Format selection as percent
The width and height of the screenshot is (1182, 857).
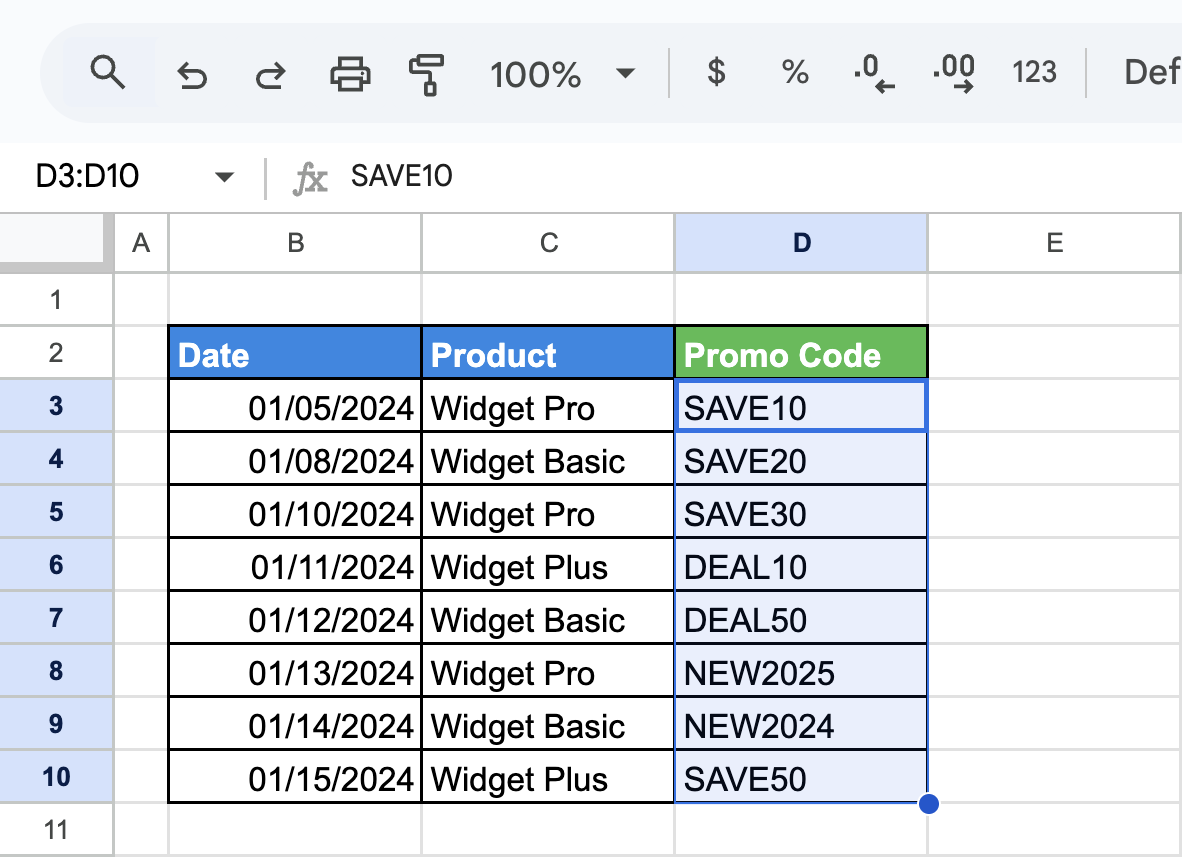tap(795, 72)
